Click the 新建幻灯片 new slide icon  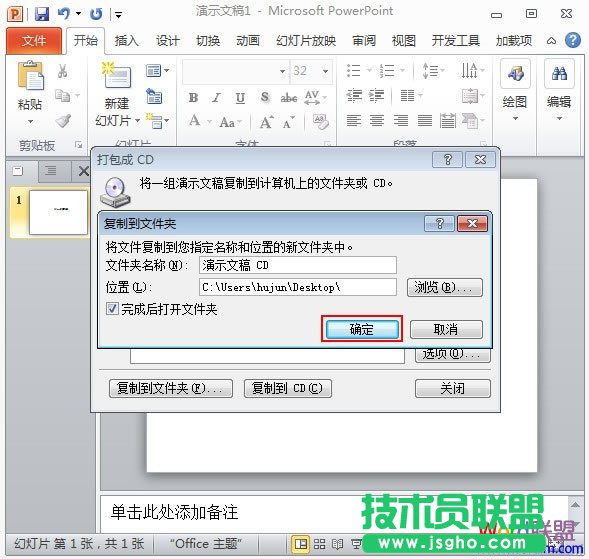tap(116, 75)
